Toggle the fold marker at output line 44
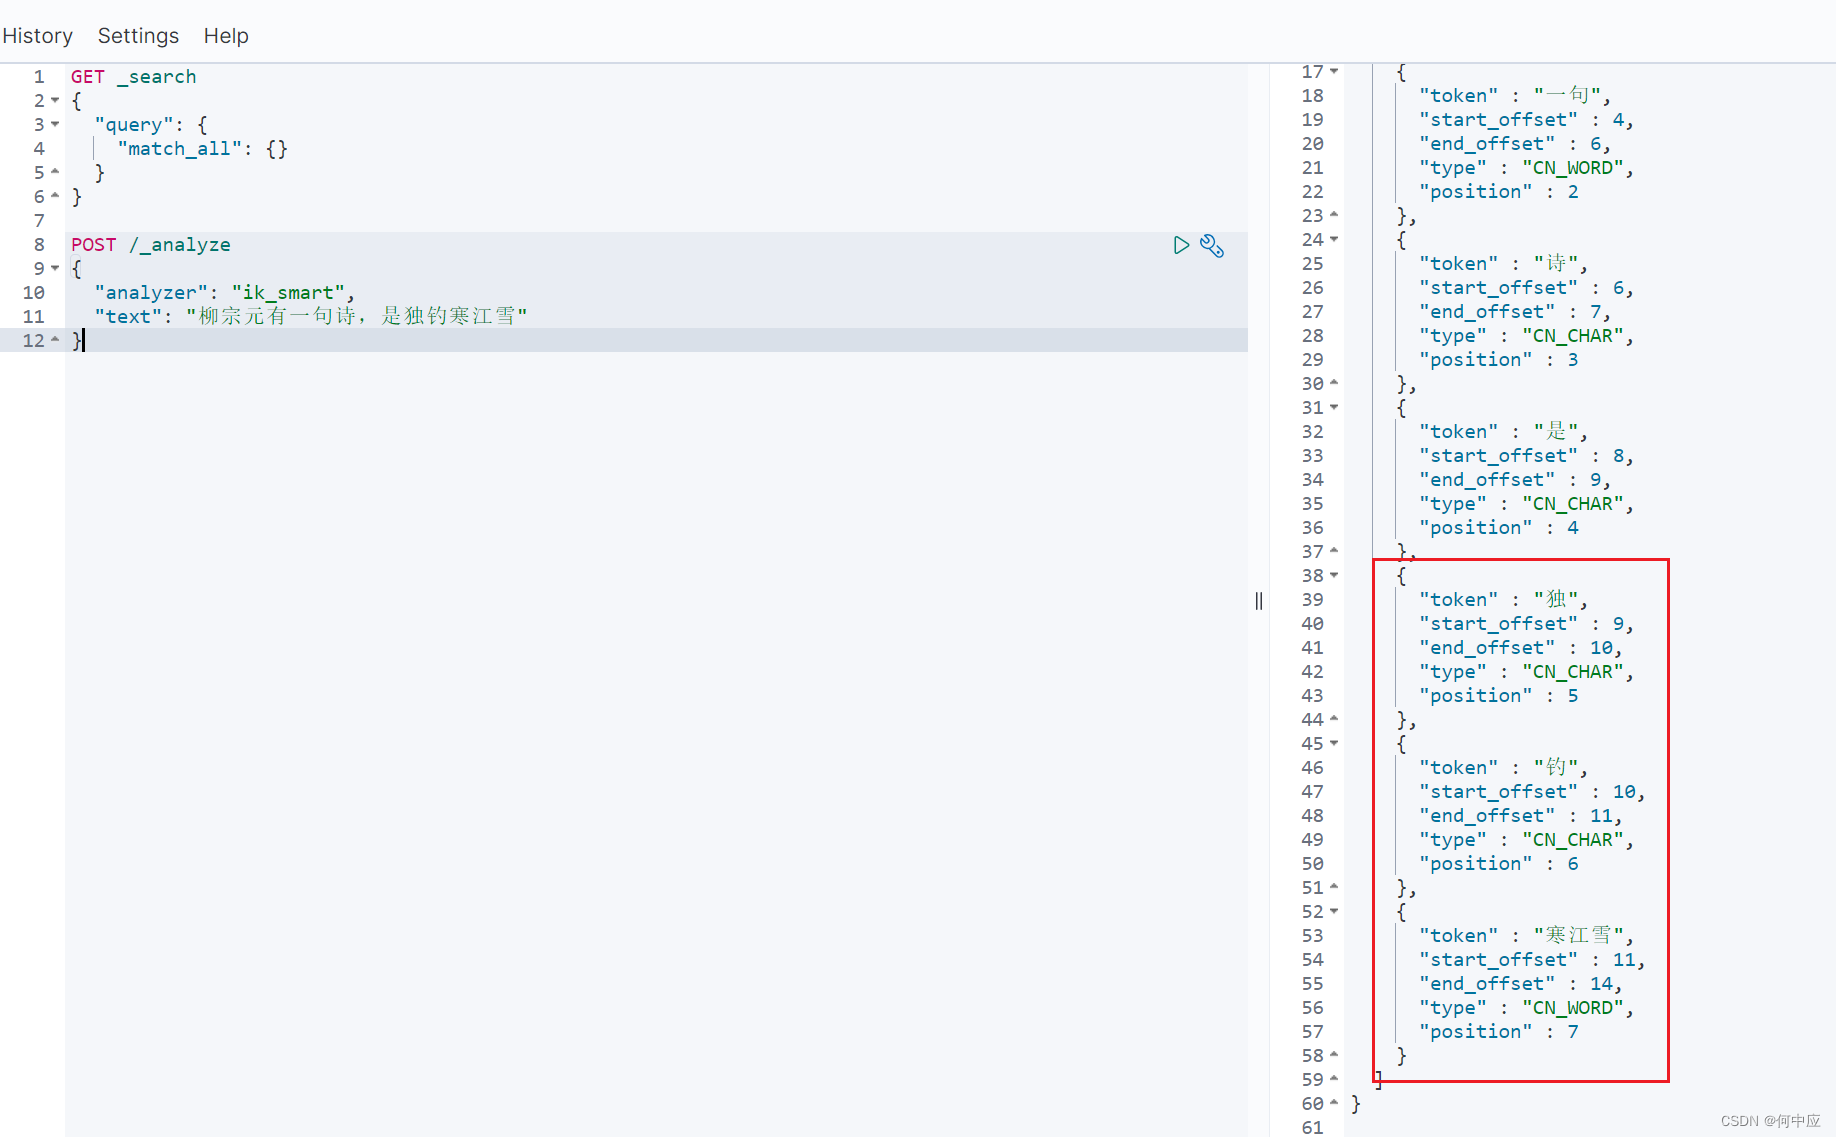The image size is (1836, 1137). [x=1334, y=720]
